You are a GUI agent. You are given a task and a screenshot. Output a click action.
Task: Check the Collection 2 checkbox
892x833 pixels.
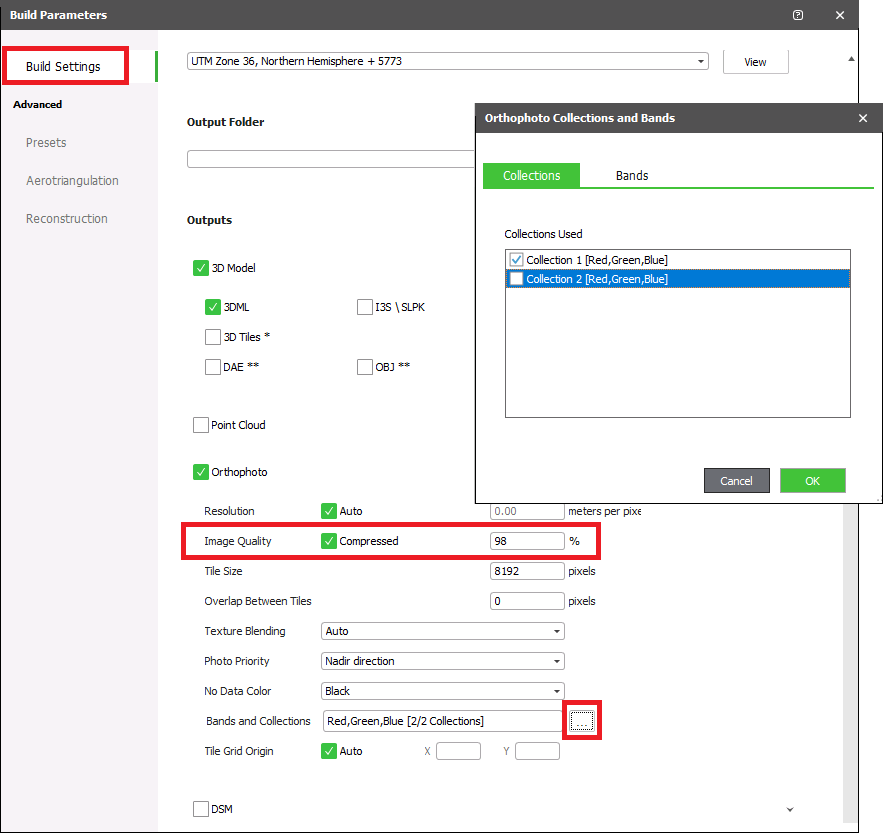click(516, 279)
